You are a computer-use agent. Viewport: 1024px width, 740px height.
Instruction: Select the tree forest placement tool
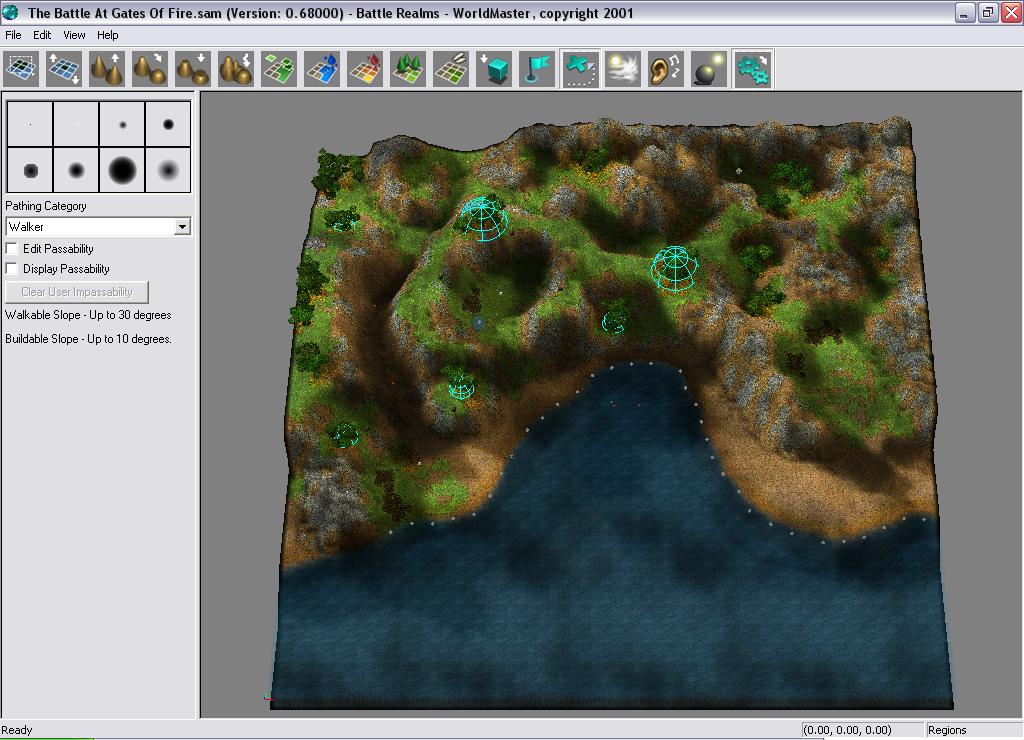click(407, 69)
